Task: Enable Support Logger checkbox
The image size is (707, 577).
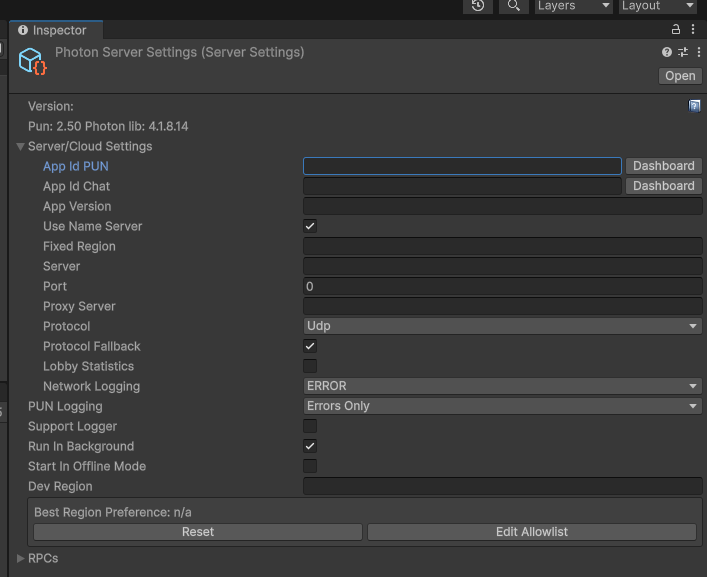Action: click(310, 426)
